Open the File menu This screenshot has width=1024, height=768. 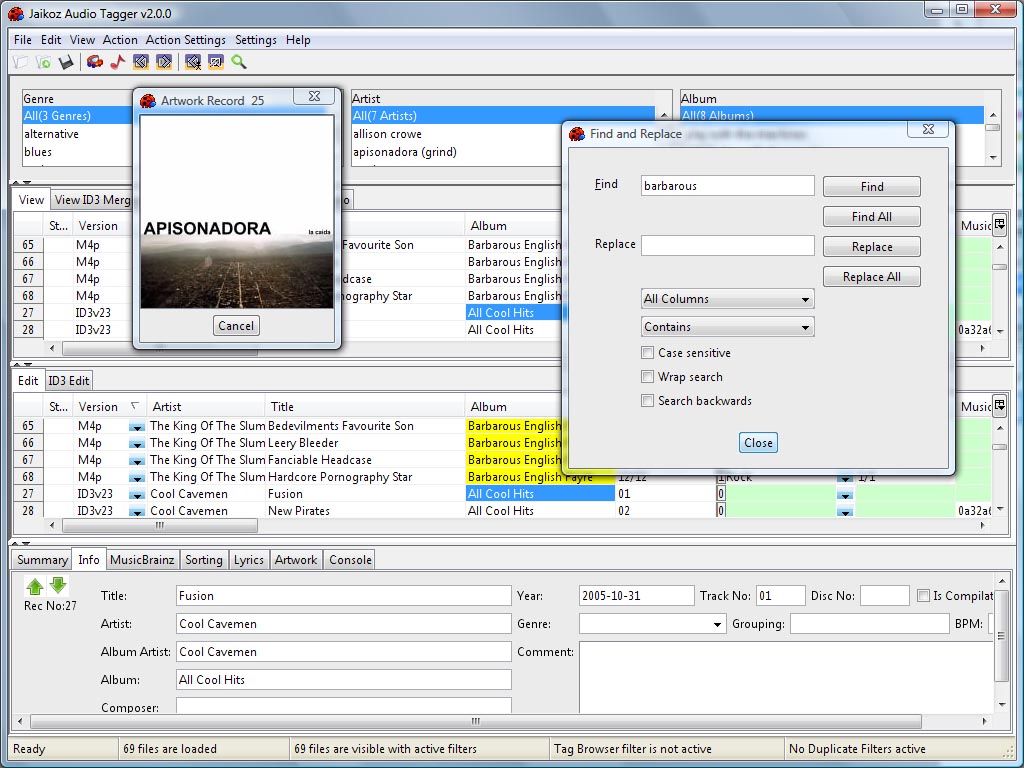coord(22,40)
